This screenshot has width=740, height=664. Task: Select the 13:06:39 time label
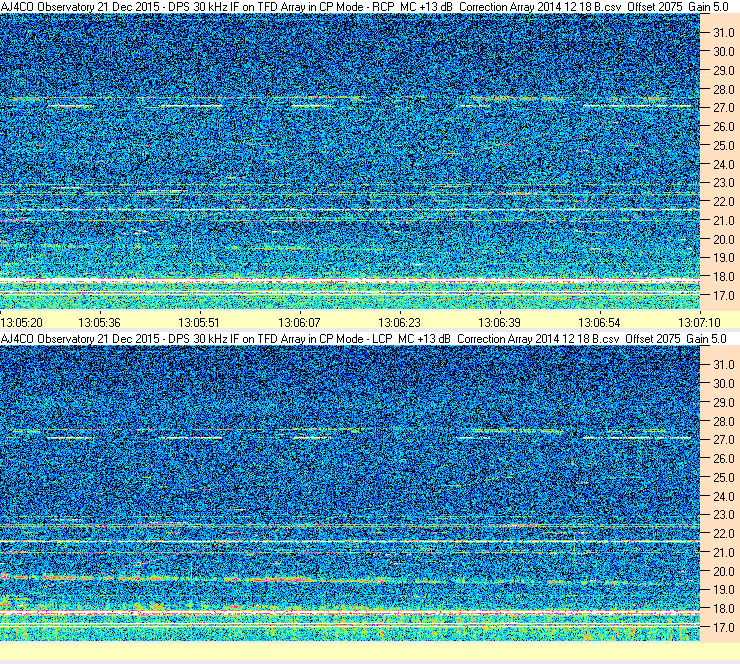coord(499,323)
